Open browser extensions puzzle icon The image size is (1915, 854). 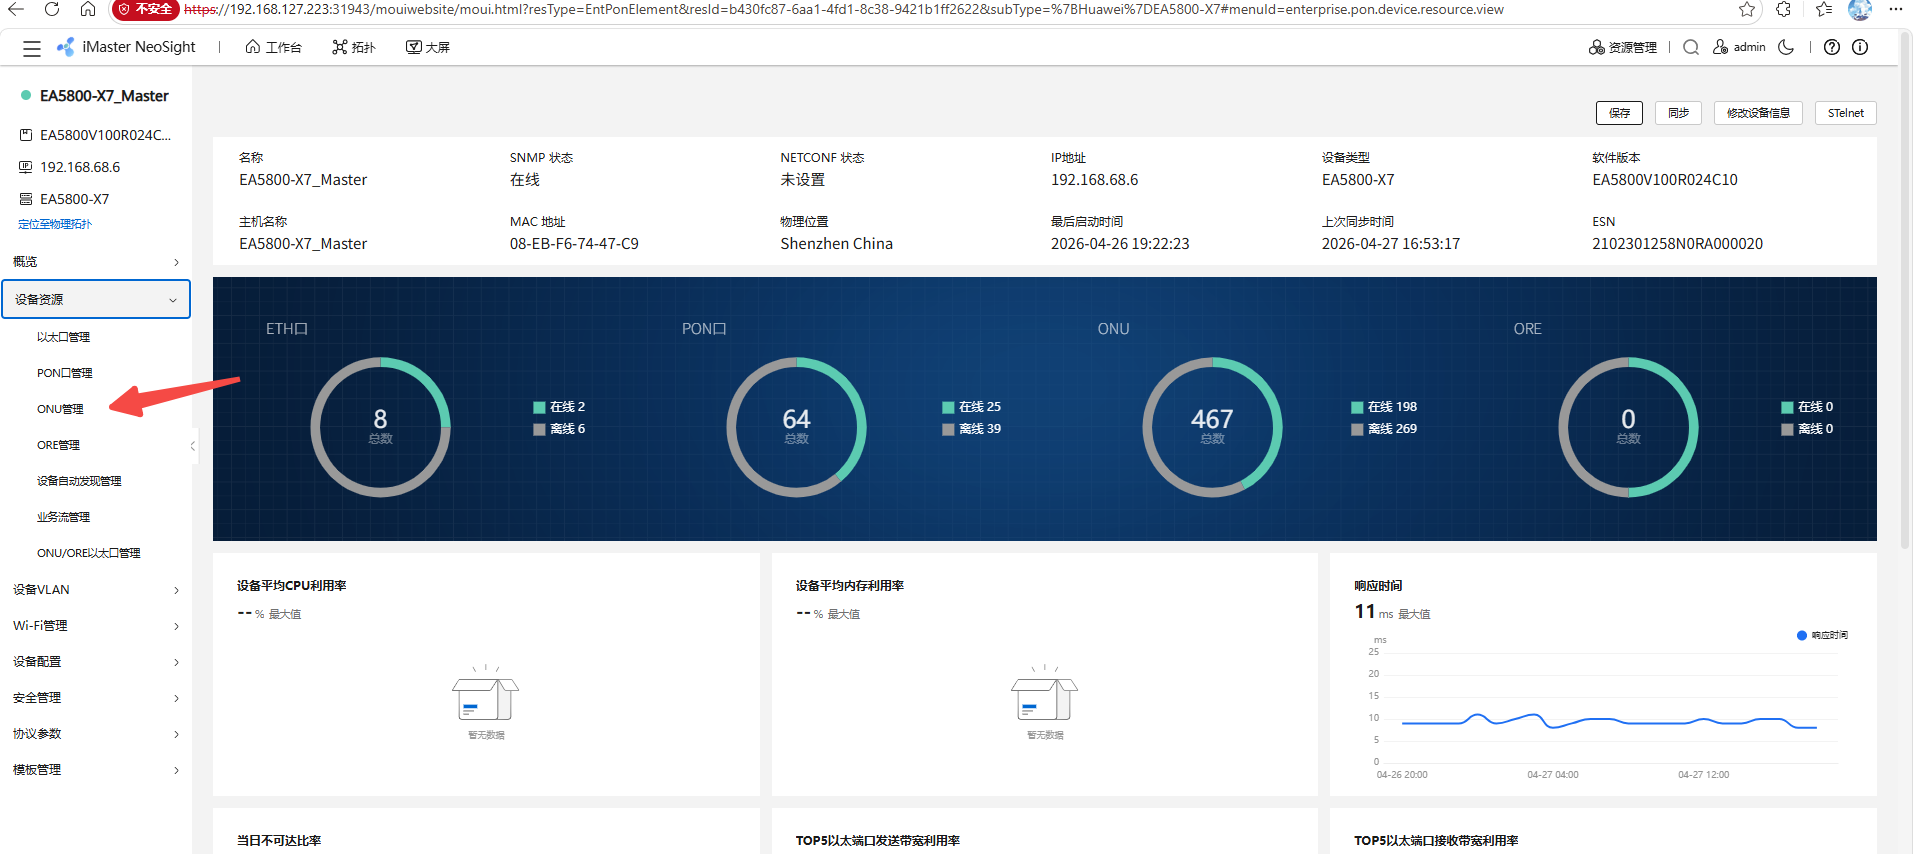(1784, 9)
